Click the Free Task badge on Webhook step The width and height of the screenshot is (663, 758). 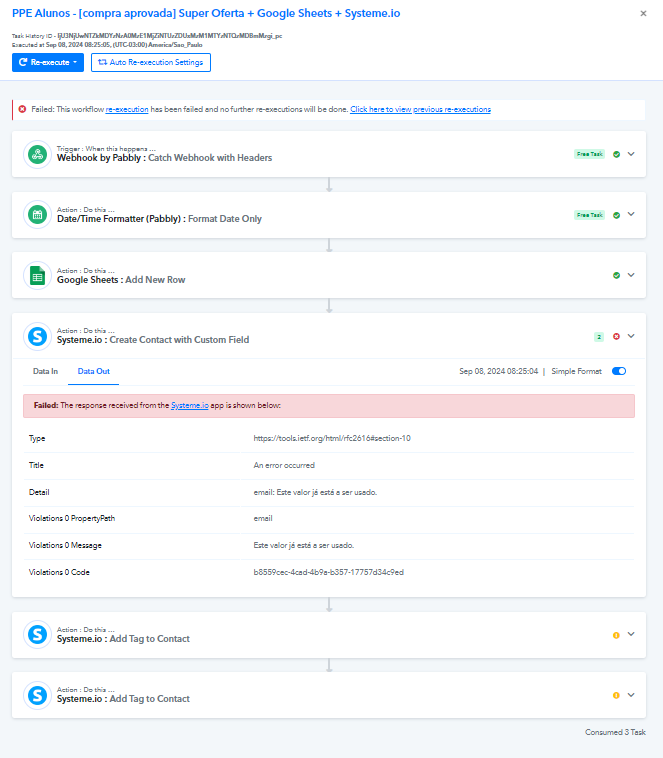[589, 154]
